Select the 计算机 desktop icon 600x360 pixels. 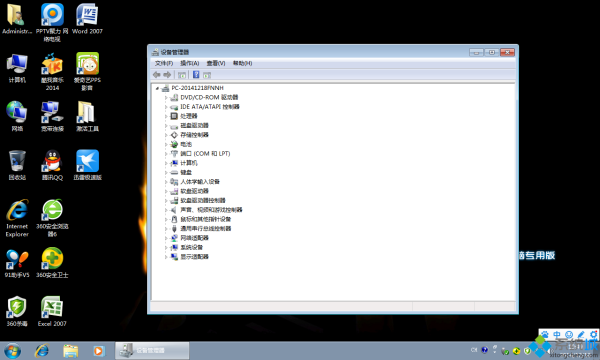pos(17,68)
